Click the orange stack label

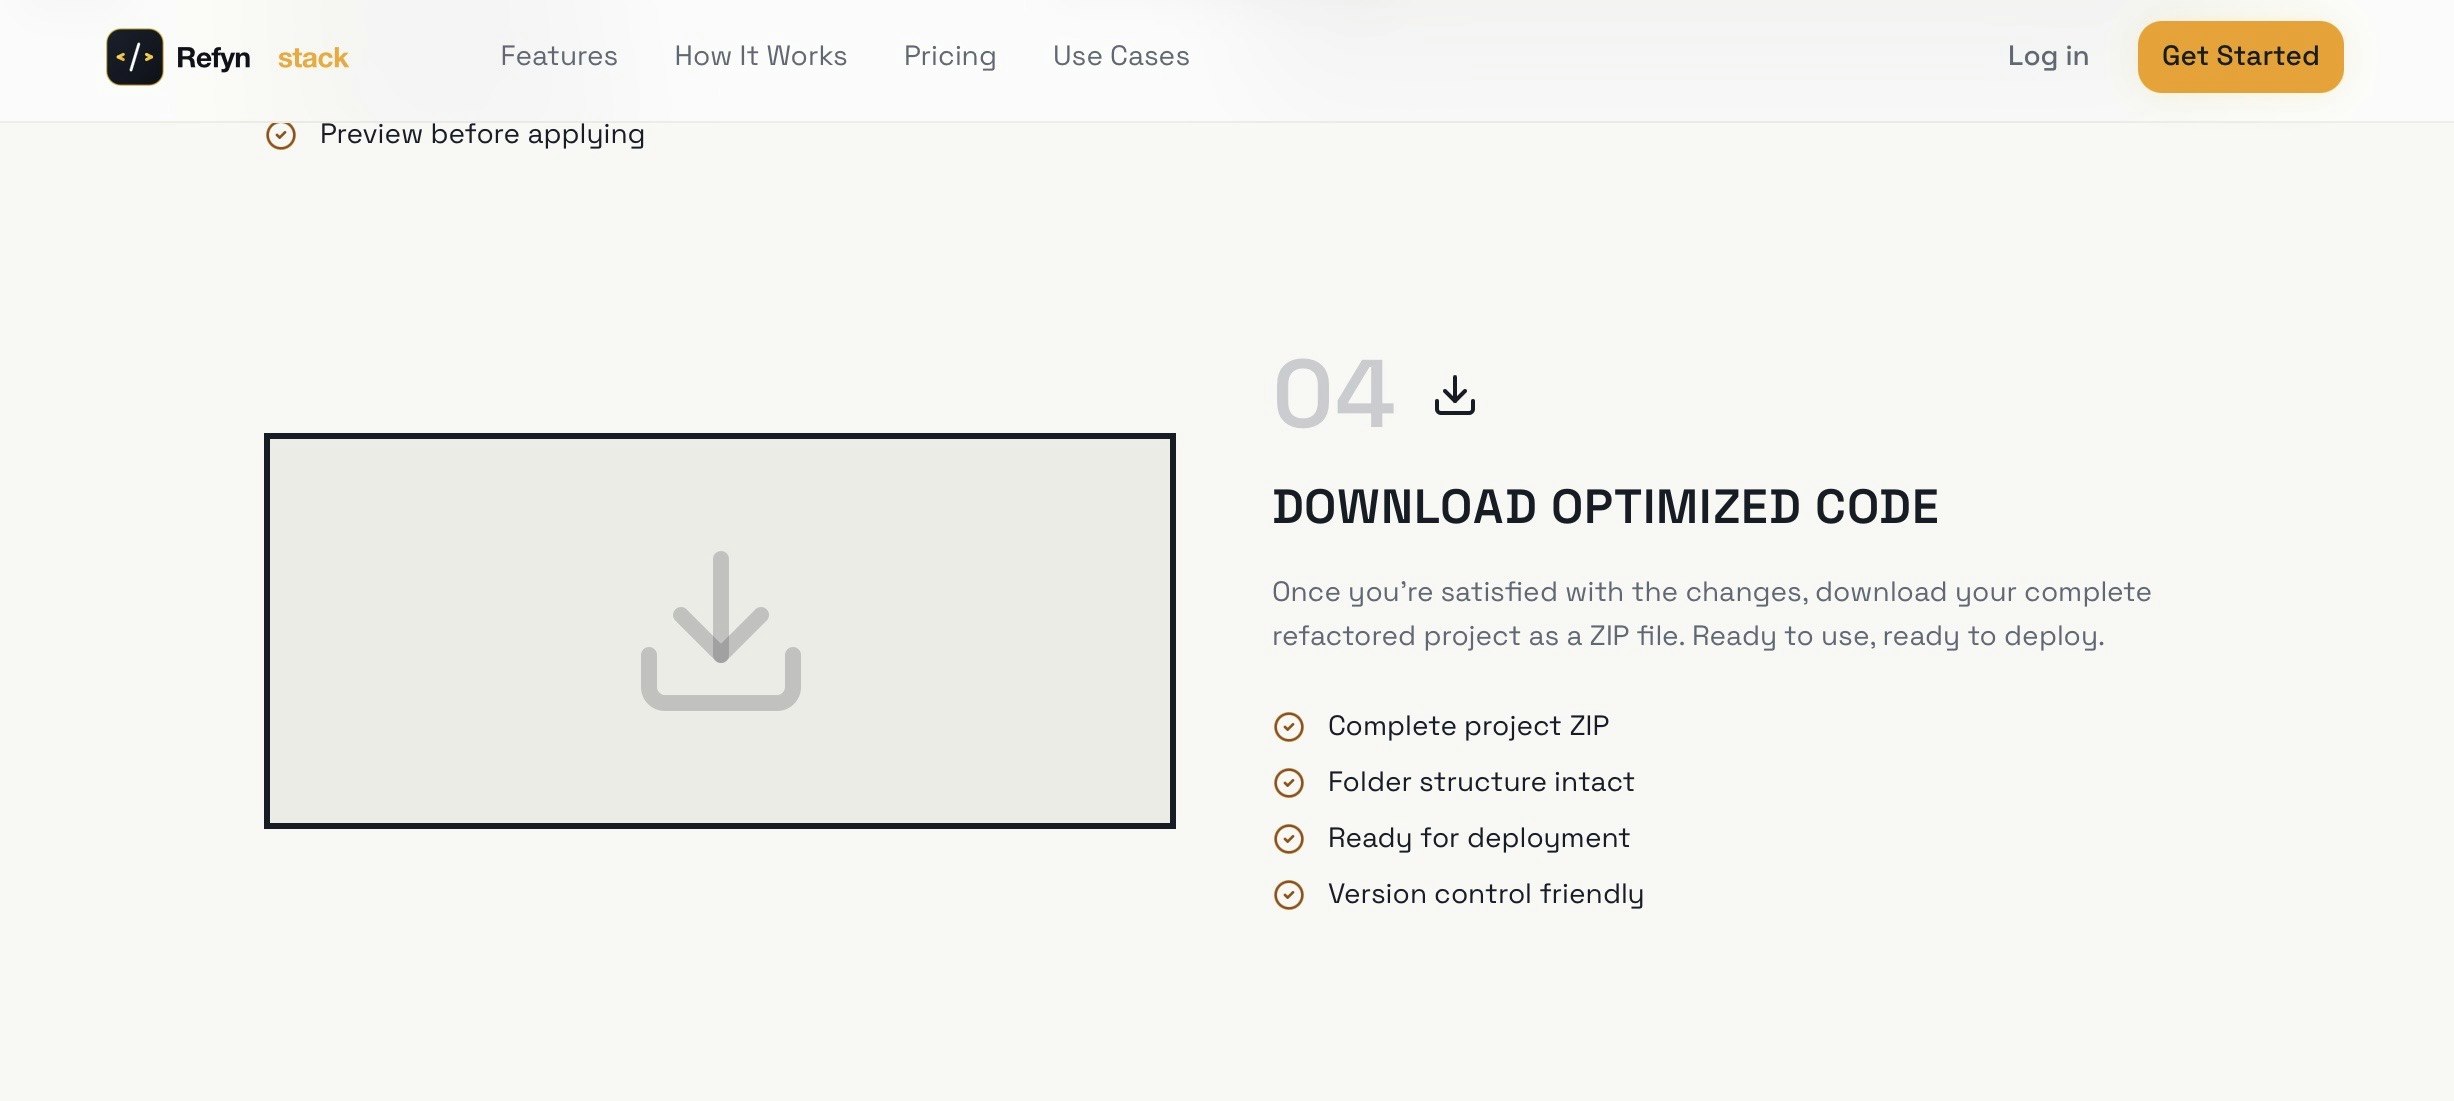tap(313, 58)
